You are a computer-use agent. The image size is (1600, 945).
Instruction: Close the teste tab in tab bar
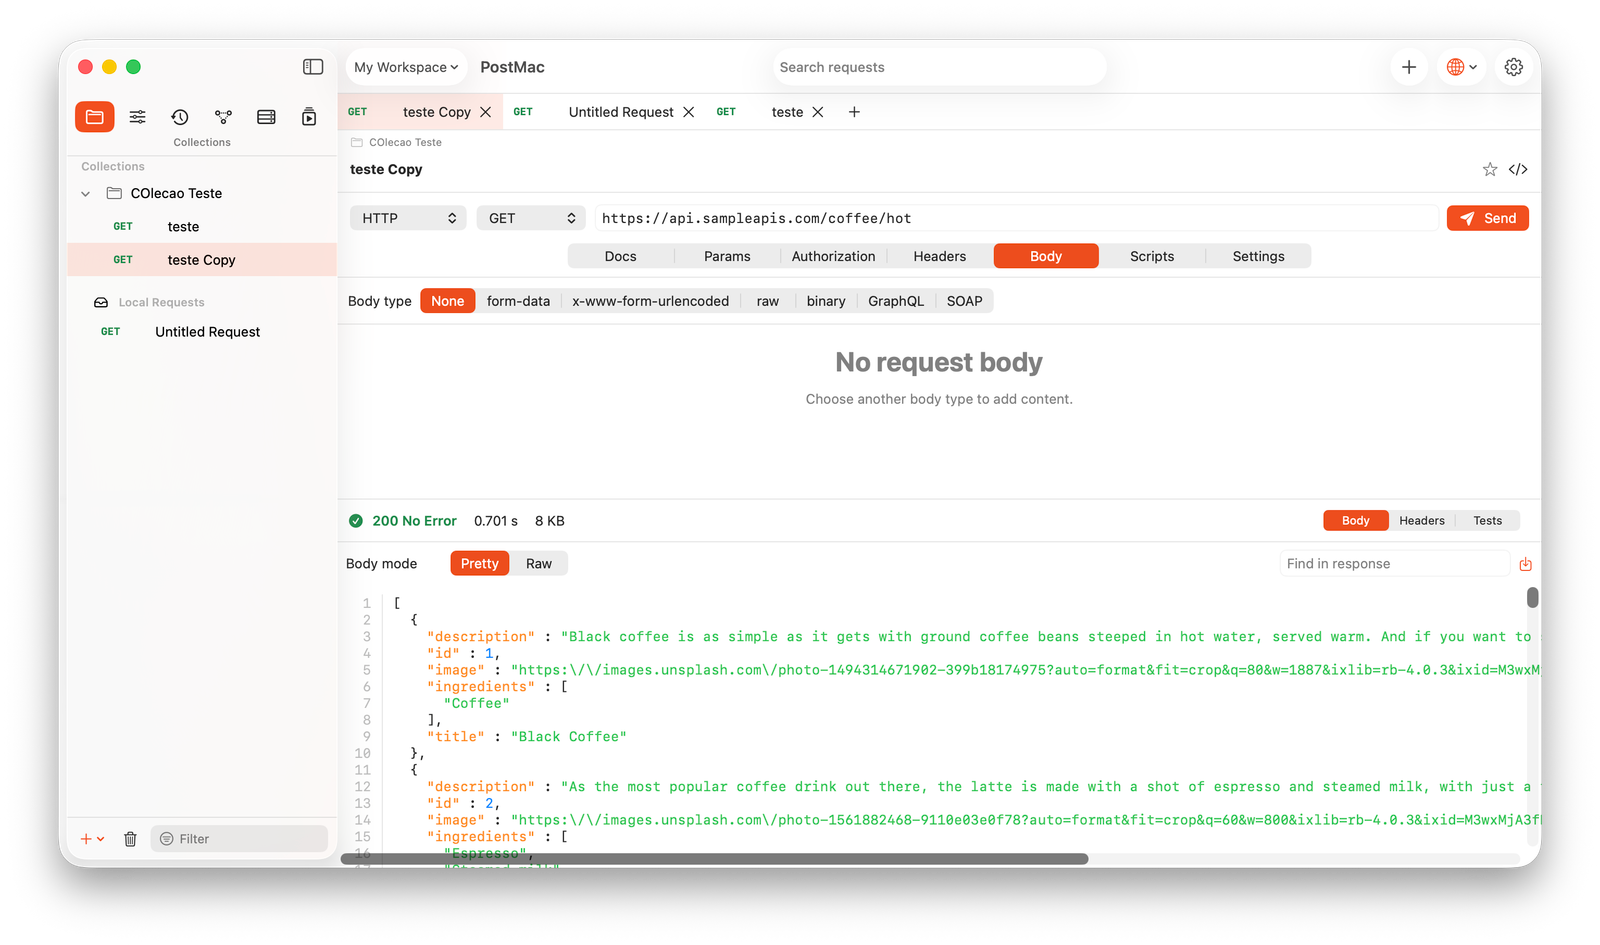(x=818, y=112)
